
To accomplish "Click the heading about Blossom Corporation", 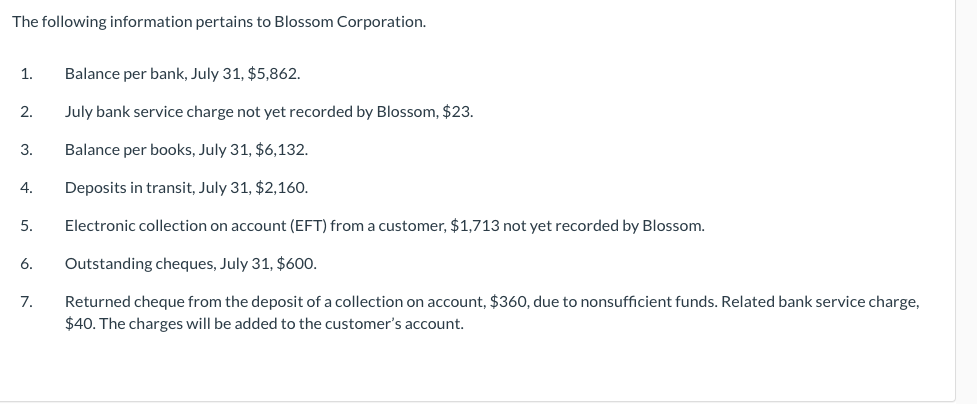I will [x=219, y=22].
